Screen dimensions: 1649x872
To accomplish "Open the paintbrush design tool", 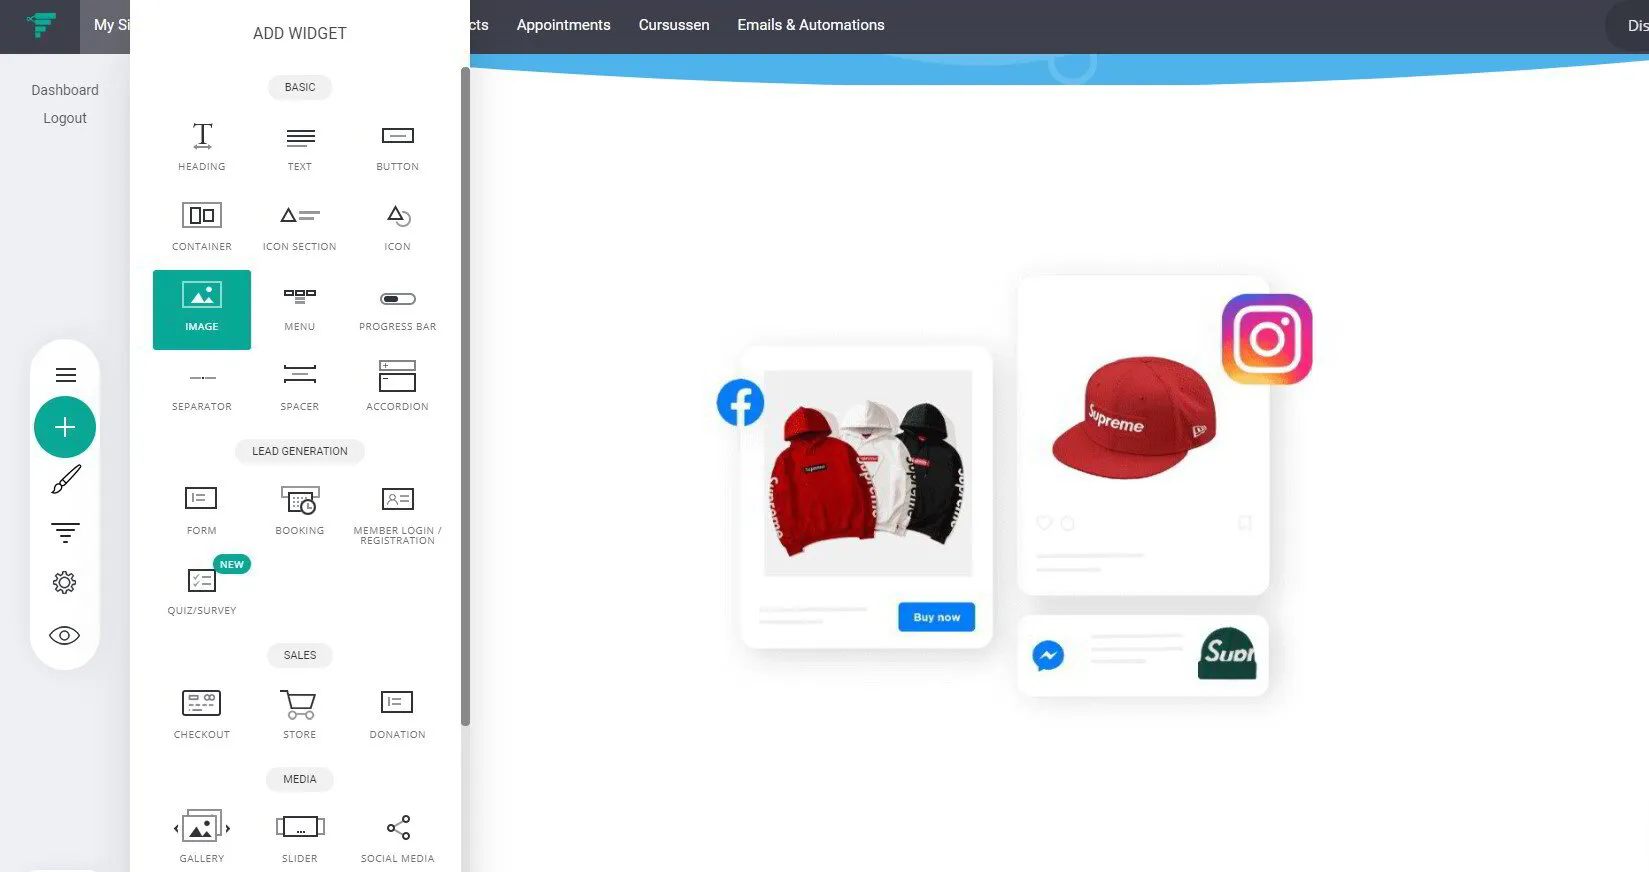I will (66, 480).
